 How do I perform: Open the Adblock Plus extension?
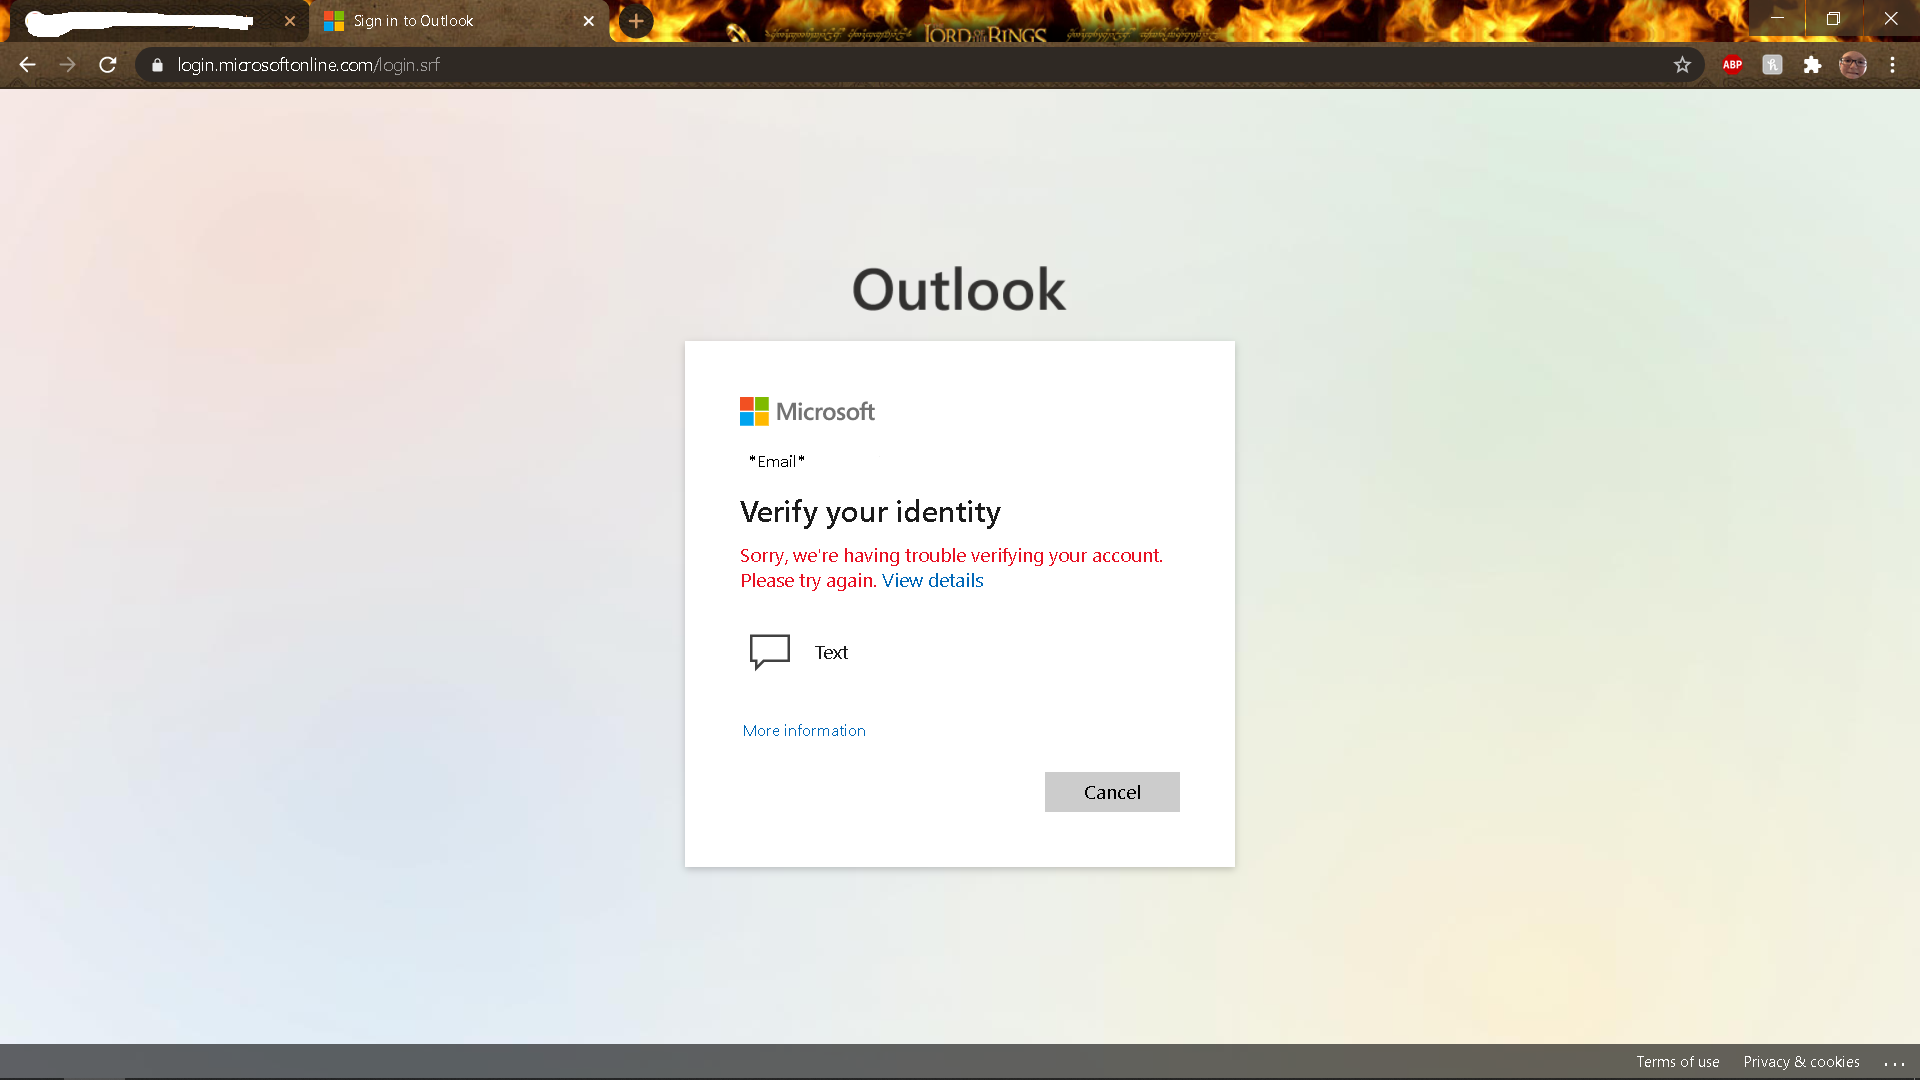click(x=1732, y=65)
